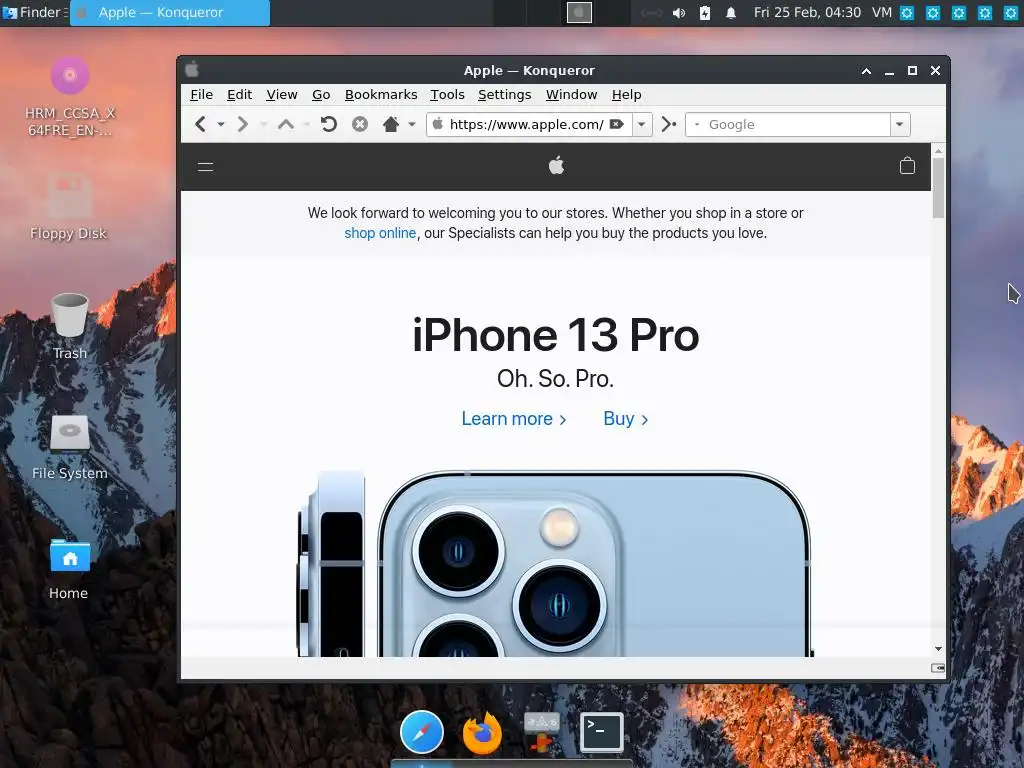
Task: Click the iPhone 13 Pro camera image
Action: (555, 563)
